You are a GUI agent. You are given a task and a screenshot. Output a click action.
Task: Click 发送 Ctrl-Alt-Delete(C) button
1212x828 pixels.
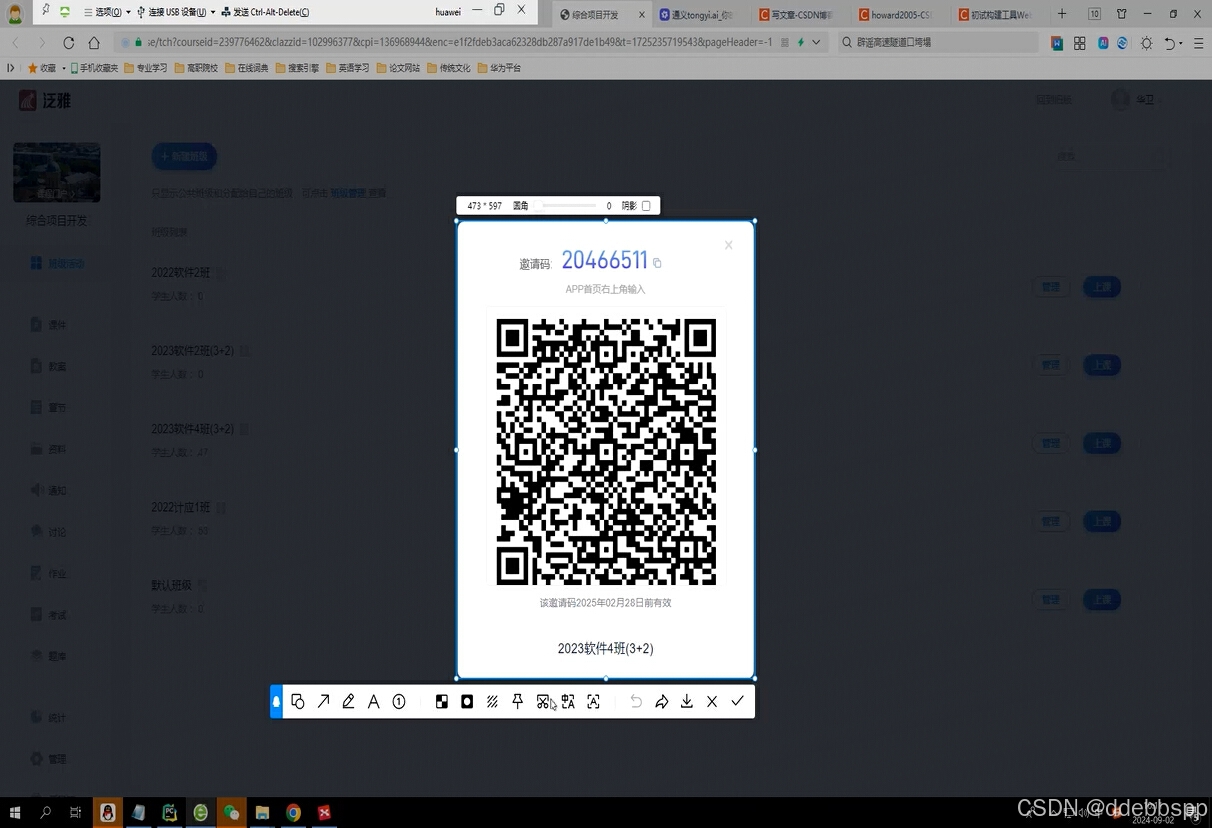coord(264,12)
